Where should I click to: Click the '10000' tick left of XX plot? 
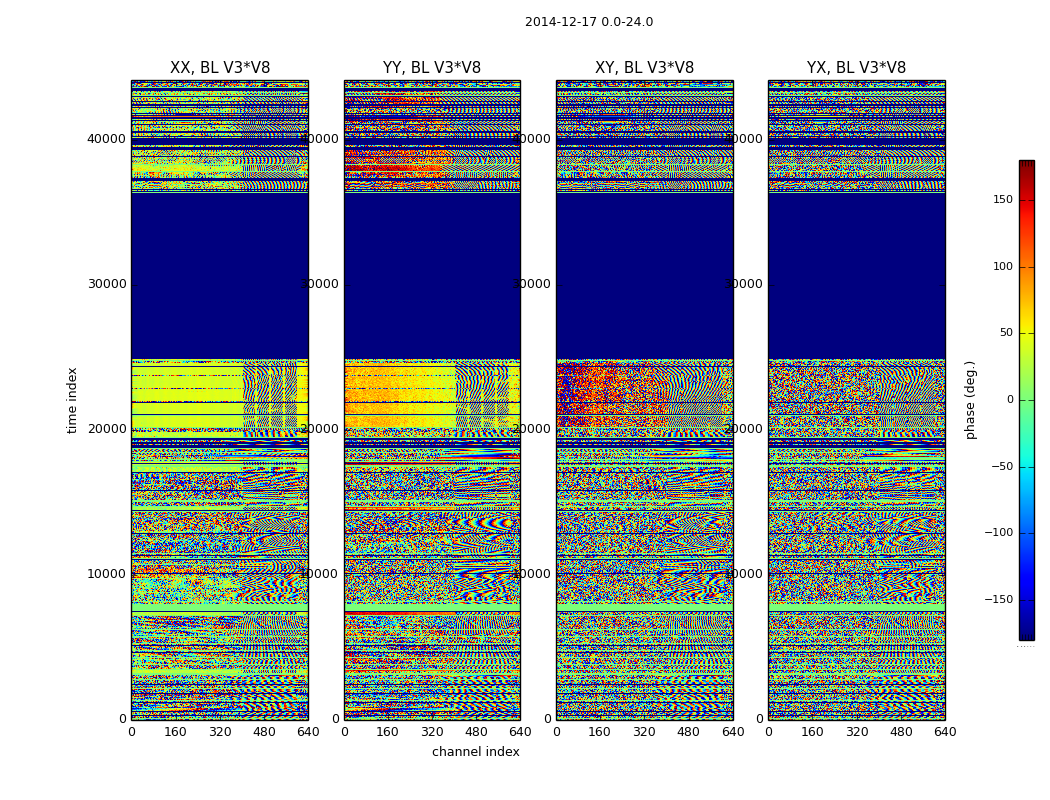pyautogui.click(x=106, y=574)
